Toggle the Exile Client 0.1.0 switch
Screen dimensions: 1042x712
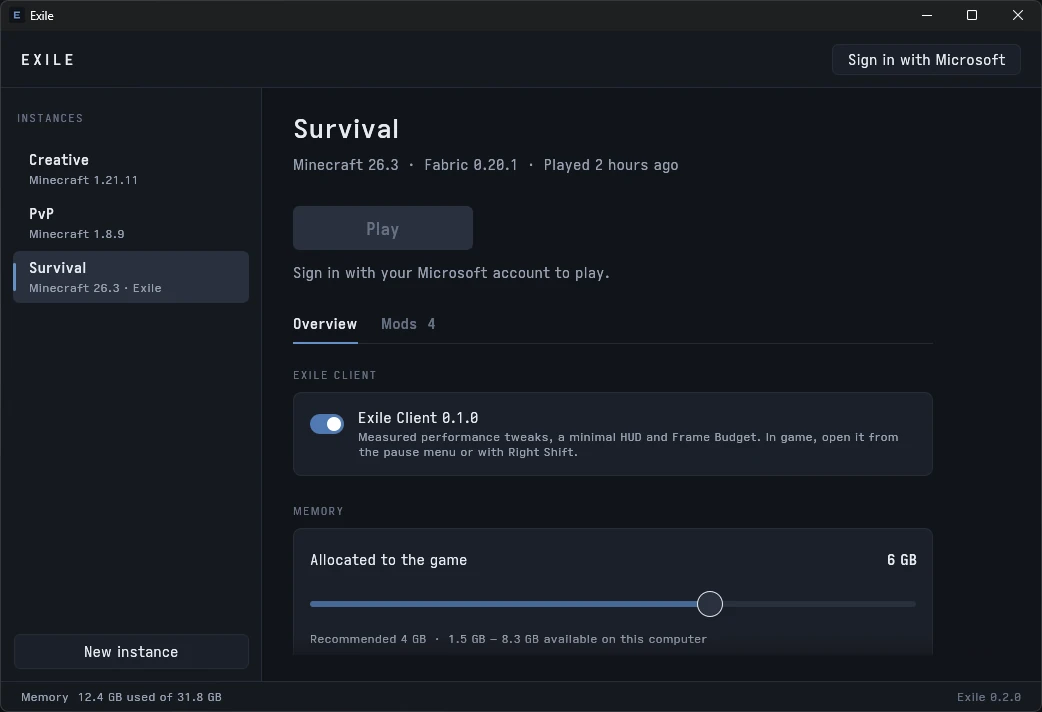[x=327, y=423]
